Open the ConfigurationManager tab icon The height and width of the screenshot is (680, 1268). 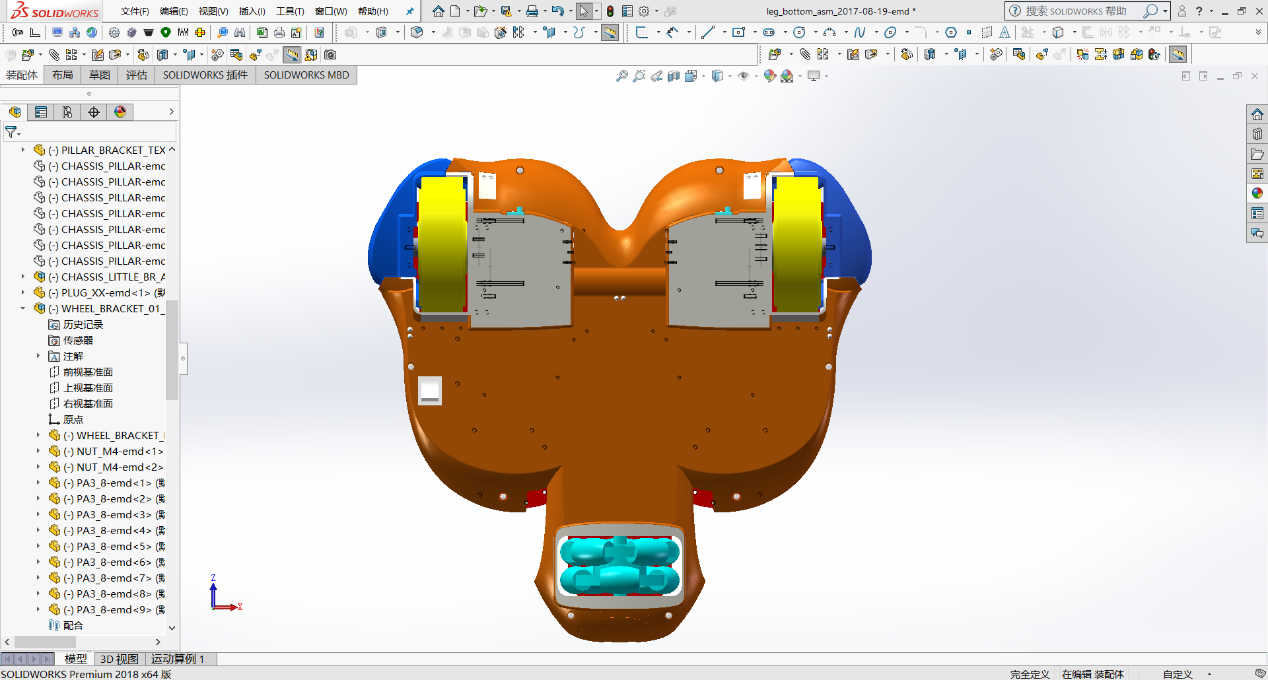pos(67,112)
